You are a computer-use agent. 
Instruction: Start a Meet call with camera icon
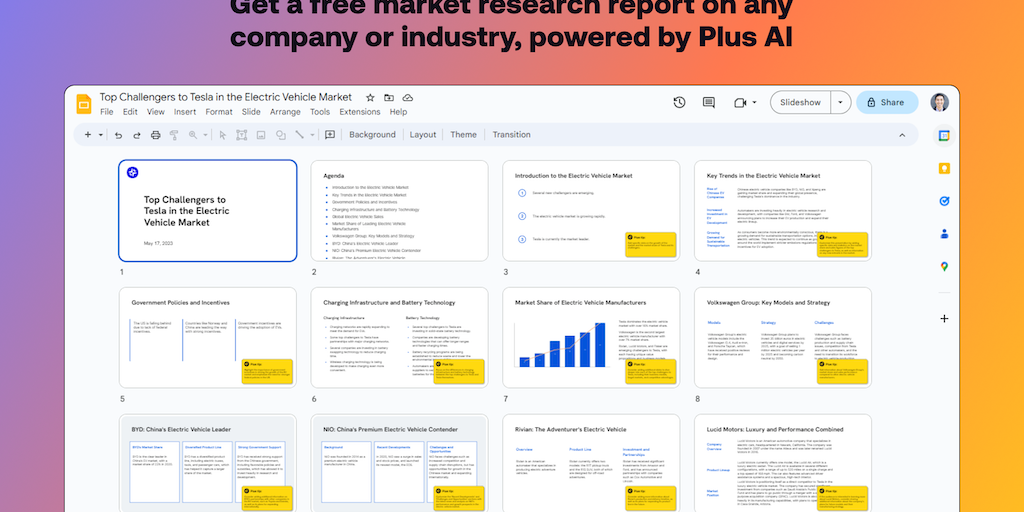point(740,103)
